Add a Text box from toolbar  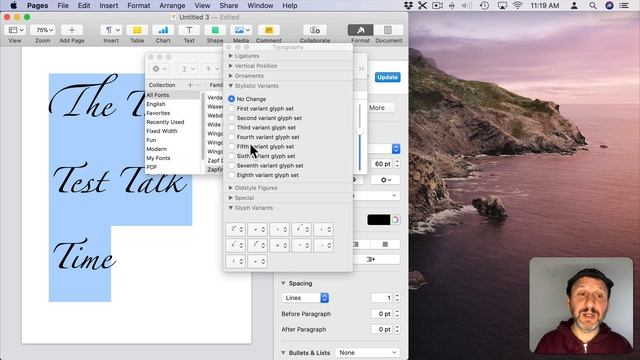(x=189, y=30)
